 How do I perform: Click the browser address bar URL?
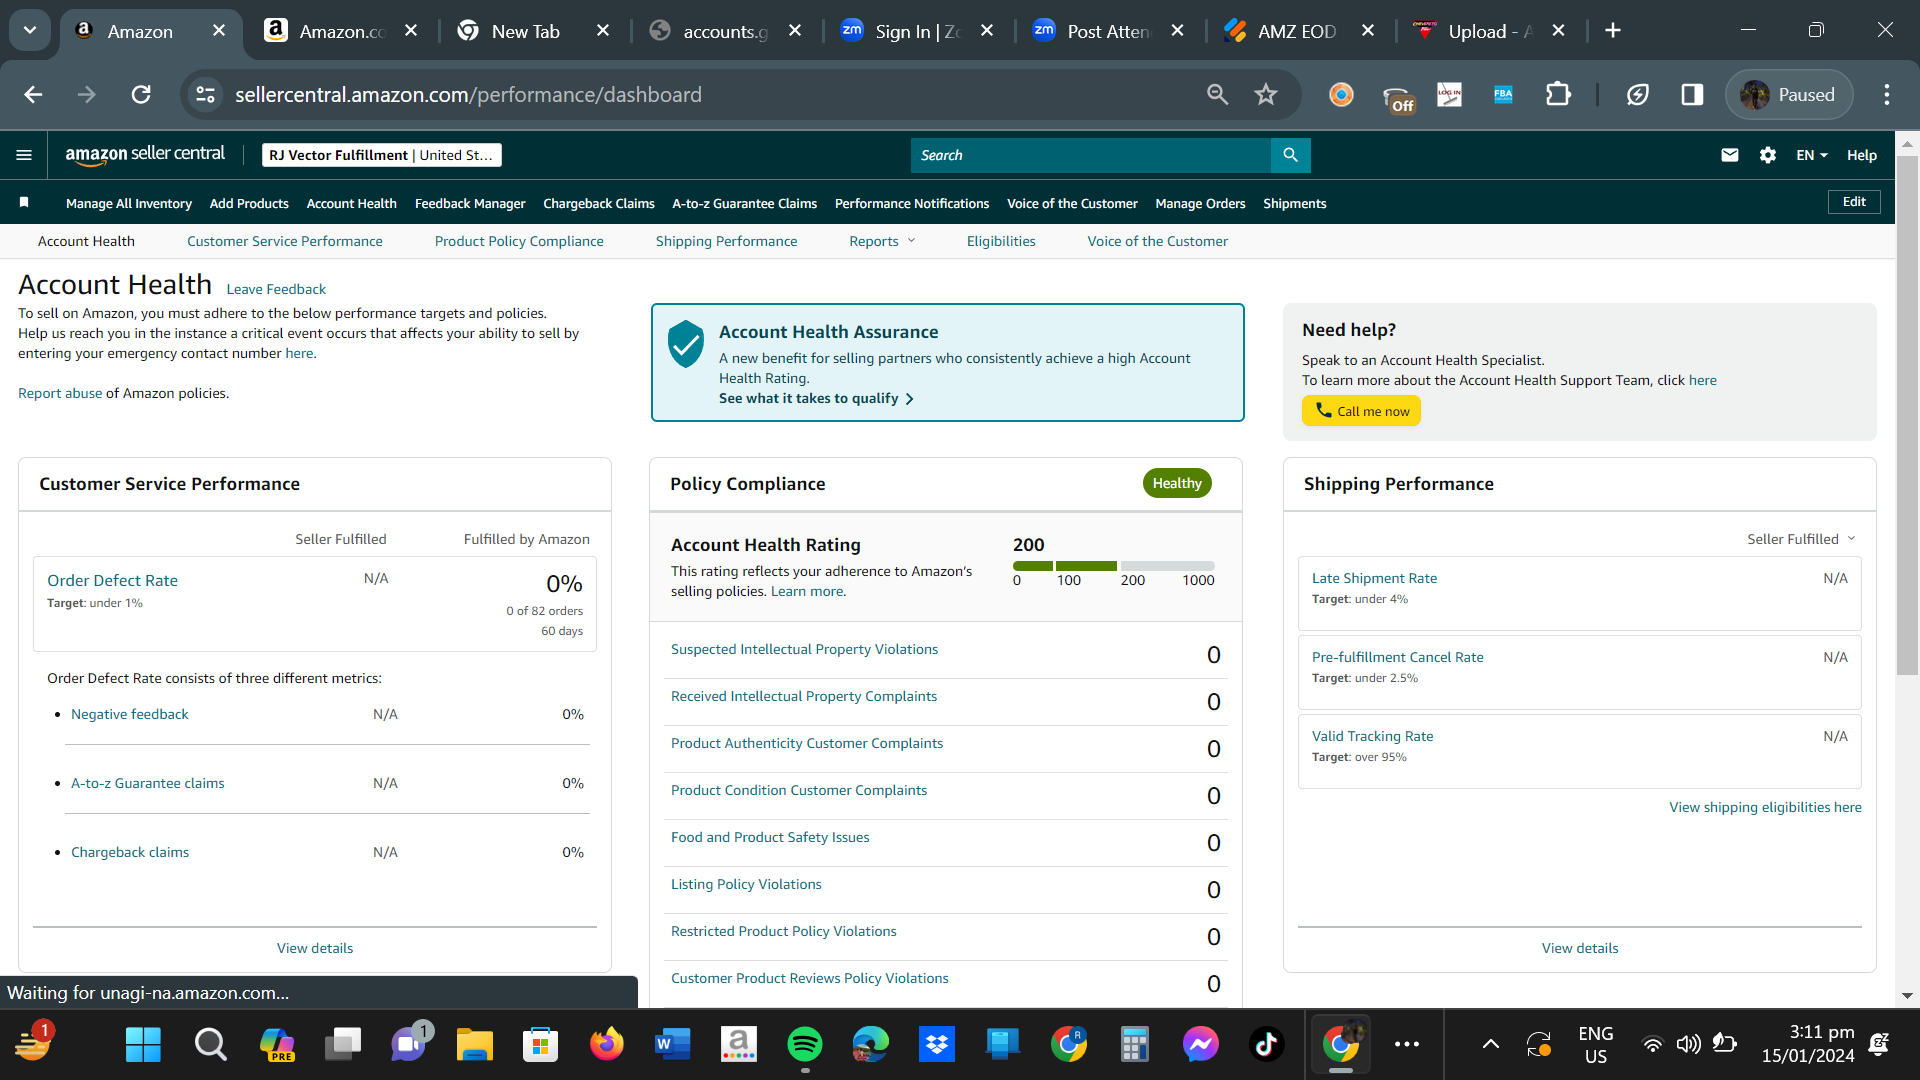468,94
